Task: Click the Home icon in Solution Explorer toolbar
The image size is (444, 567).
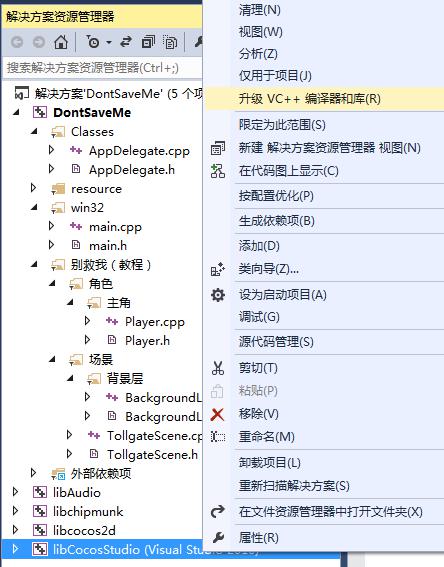Action: click(61, 42)
